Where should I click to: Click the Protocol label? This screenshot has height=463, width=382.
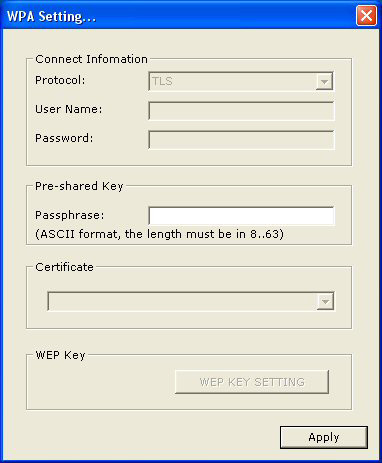point(60,80)
